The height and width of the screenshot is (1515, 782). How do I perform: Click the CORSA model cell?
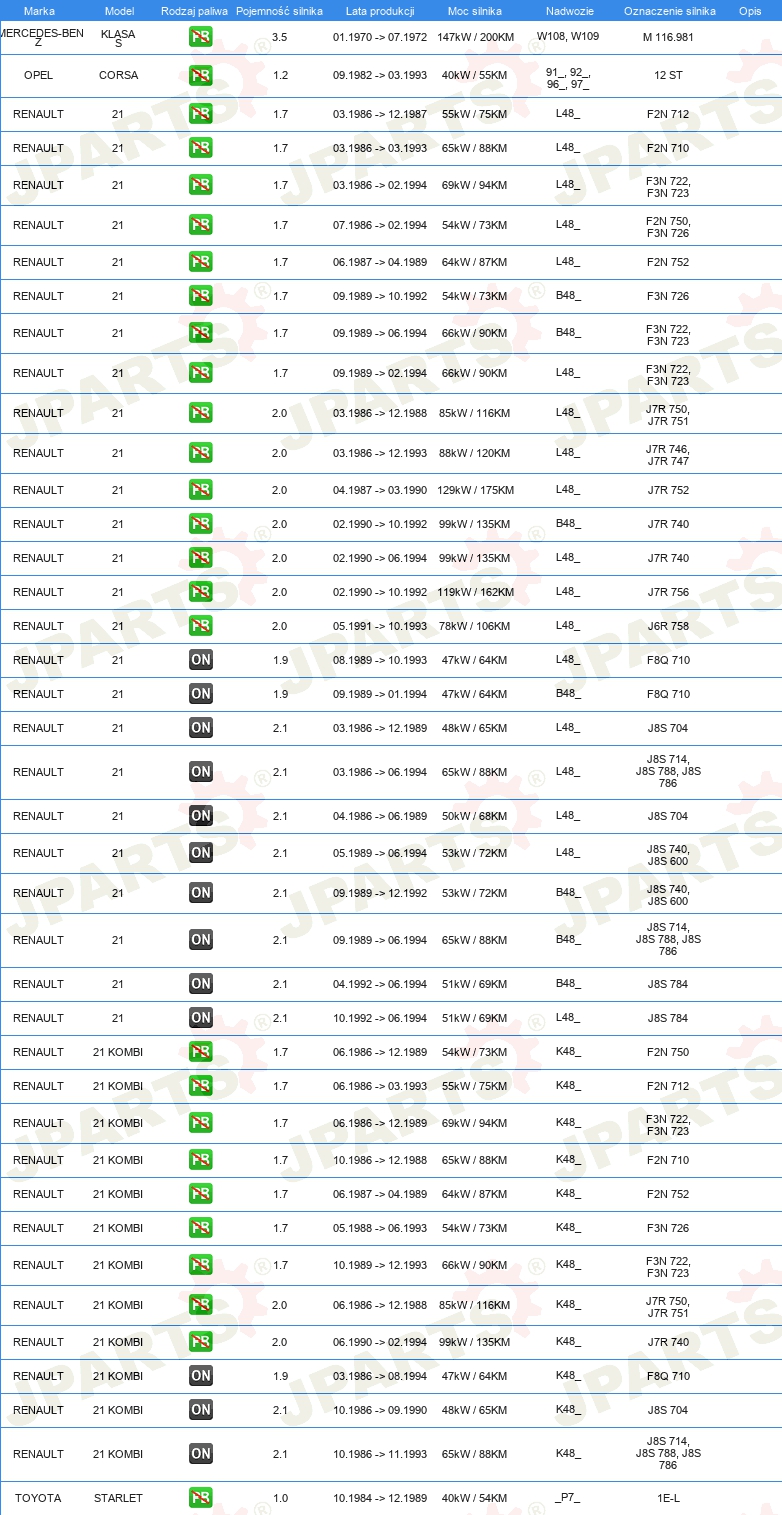click(x=118, y=75)
